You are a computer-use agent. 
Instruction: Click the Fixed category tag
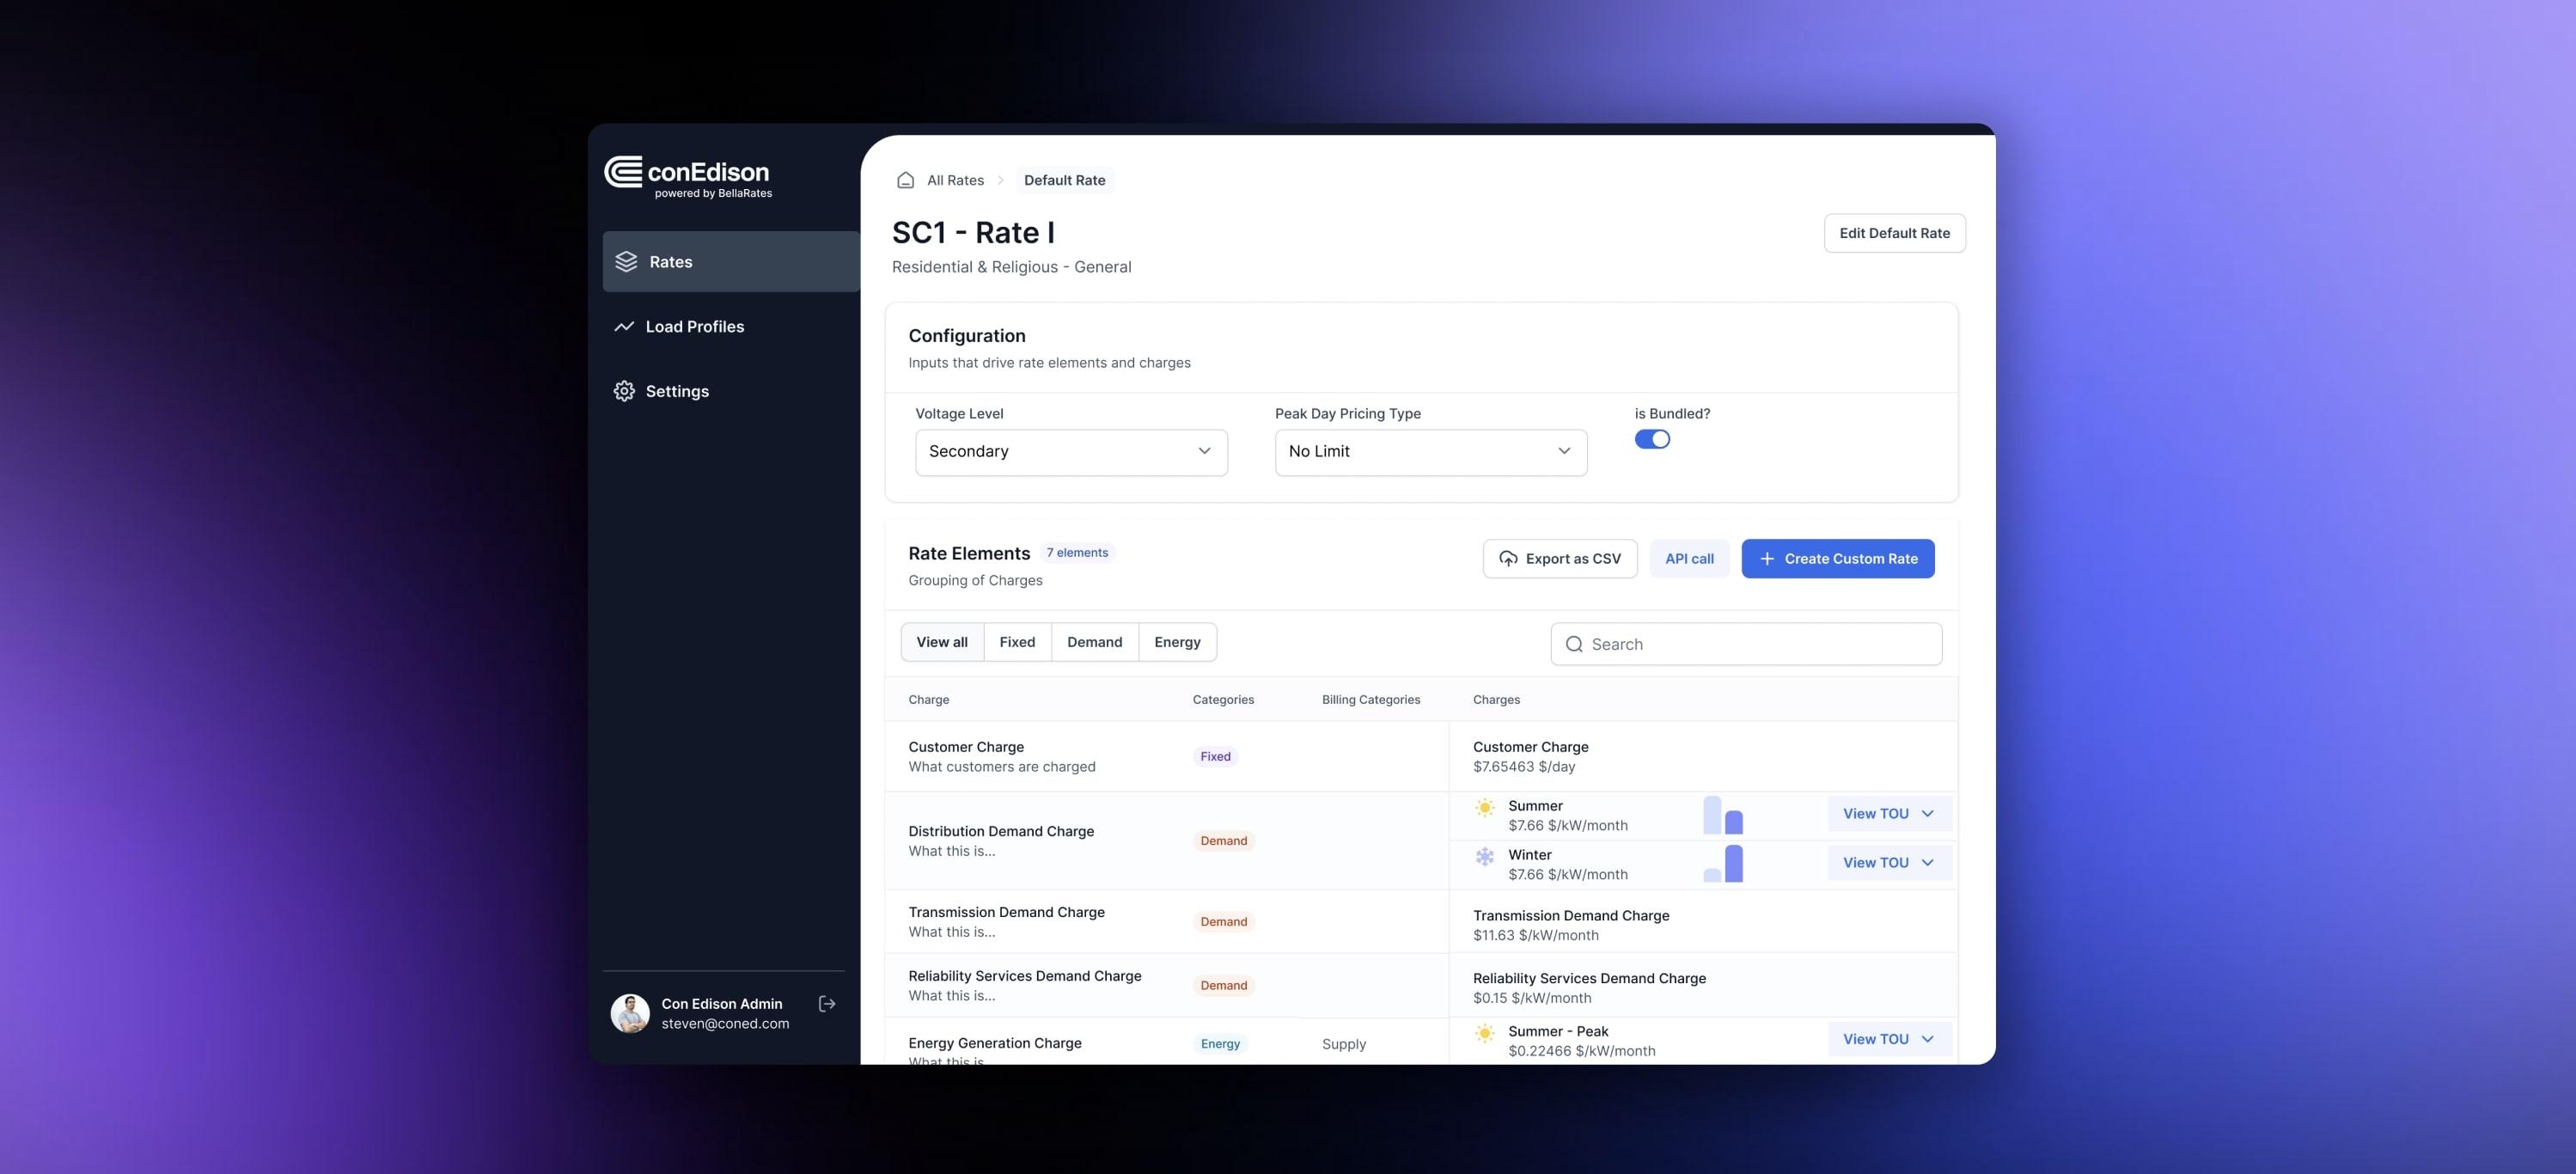coord(1215,756)
